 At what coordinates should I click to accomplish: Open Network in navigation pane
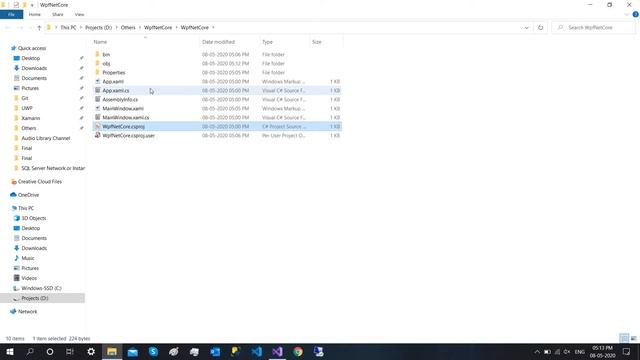pyautogui.click(x=27, y=311)
